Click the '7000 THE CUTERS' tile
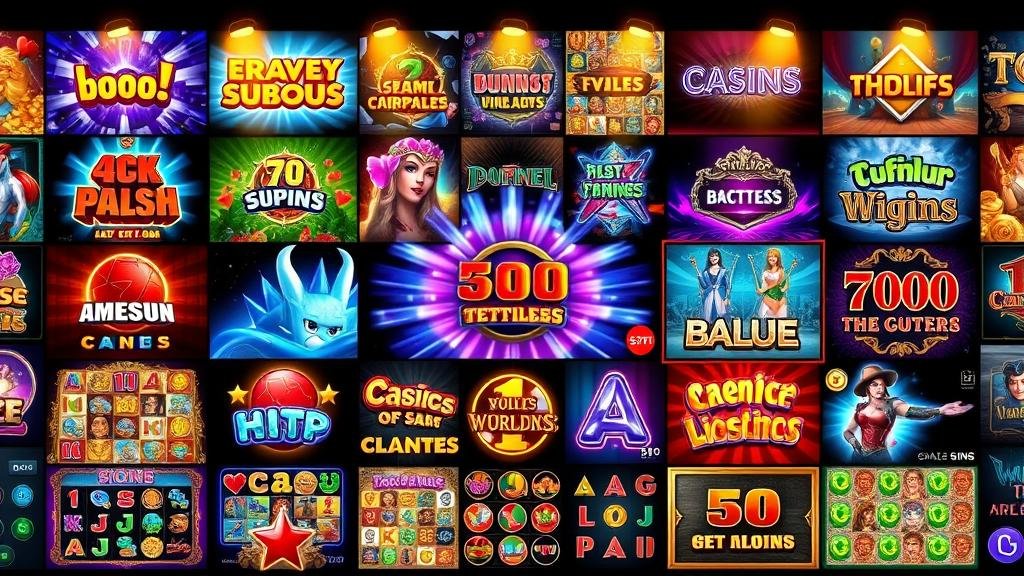This screenshot has width=1024, height=576. coord(902,302)
